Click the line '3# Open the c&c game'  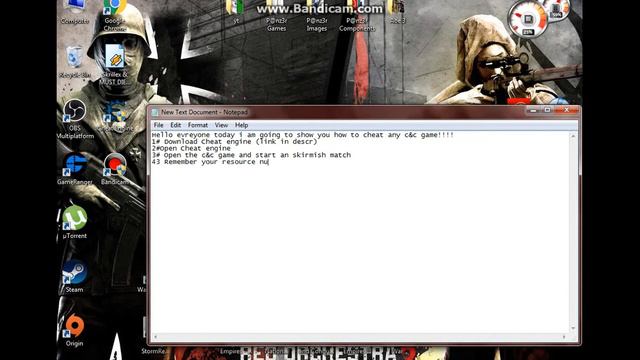[251, 155]
